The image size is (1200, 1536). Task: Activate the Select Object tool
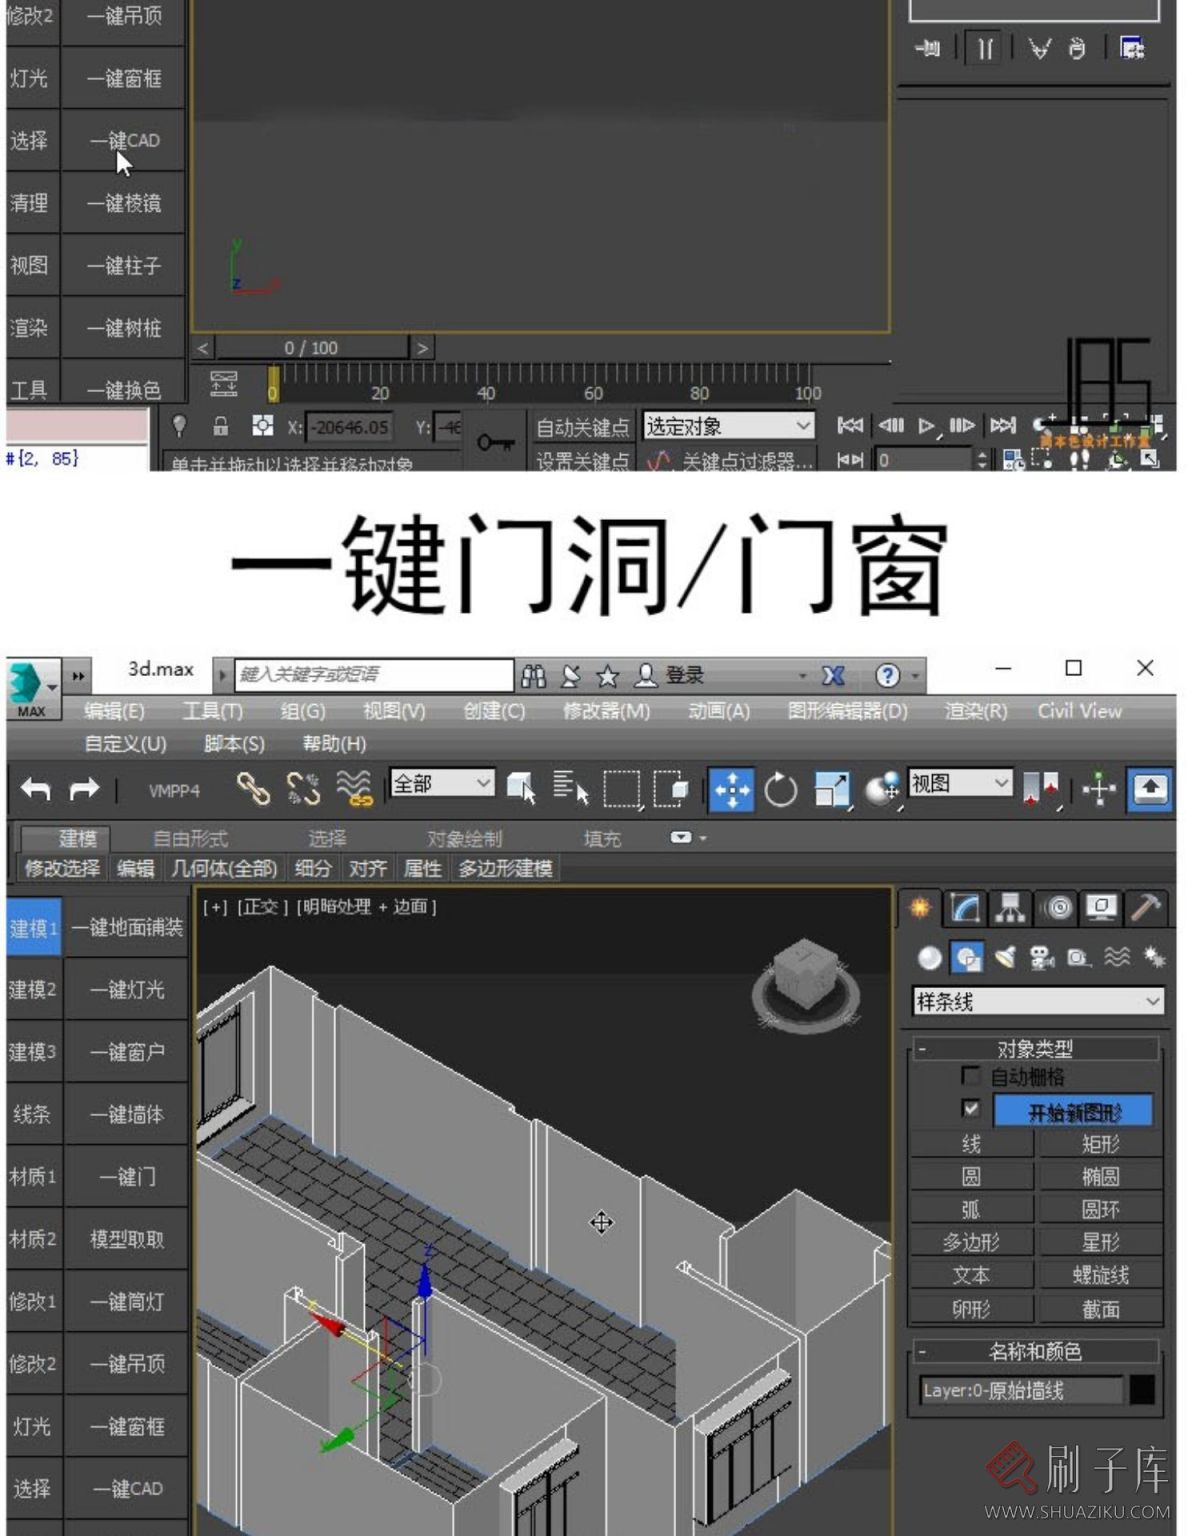pyautogui.click(x=521, y=789)
